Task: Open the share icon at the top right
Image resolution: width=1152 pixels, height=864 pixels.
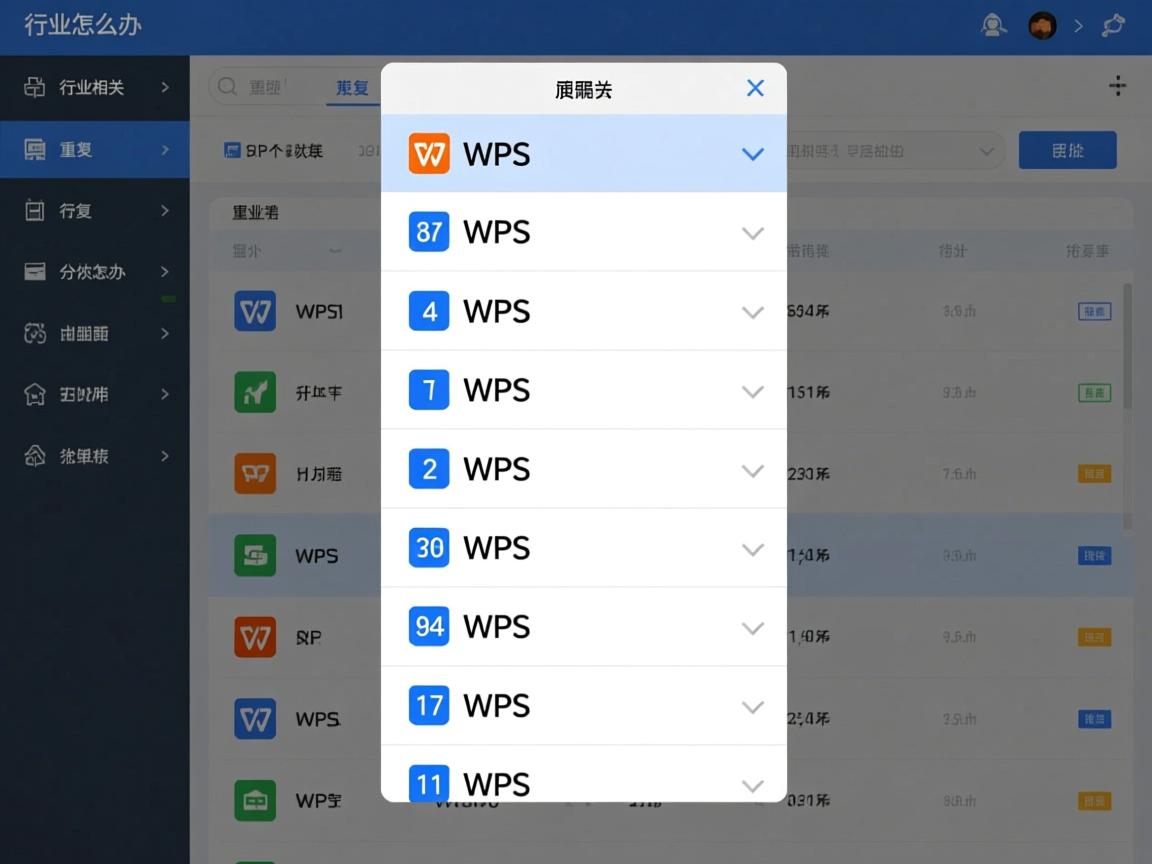Action: pyautogui.click(x=1113, y=25)
